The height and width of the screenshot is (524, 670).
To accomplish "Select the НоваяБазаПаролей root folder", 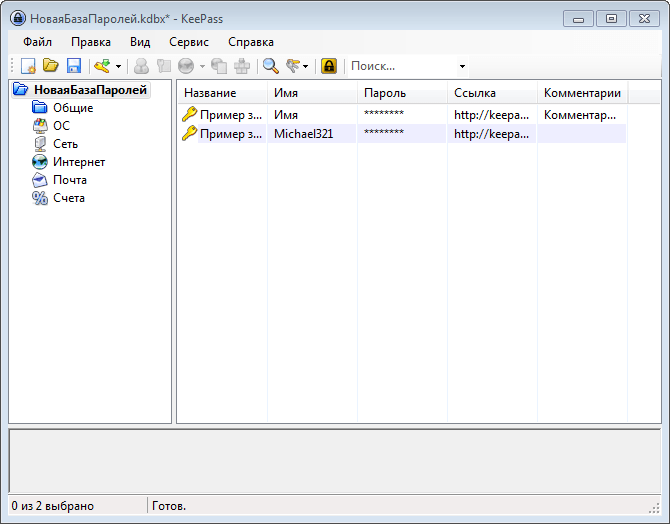I will tap(90, 90).
